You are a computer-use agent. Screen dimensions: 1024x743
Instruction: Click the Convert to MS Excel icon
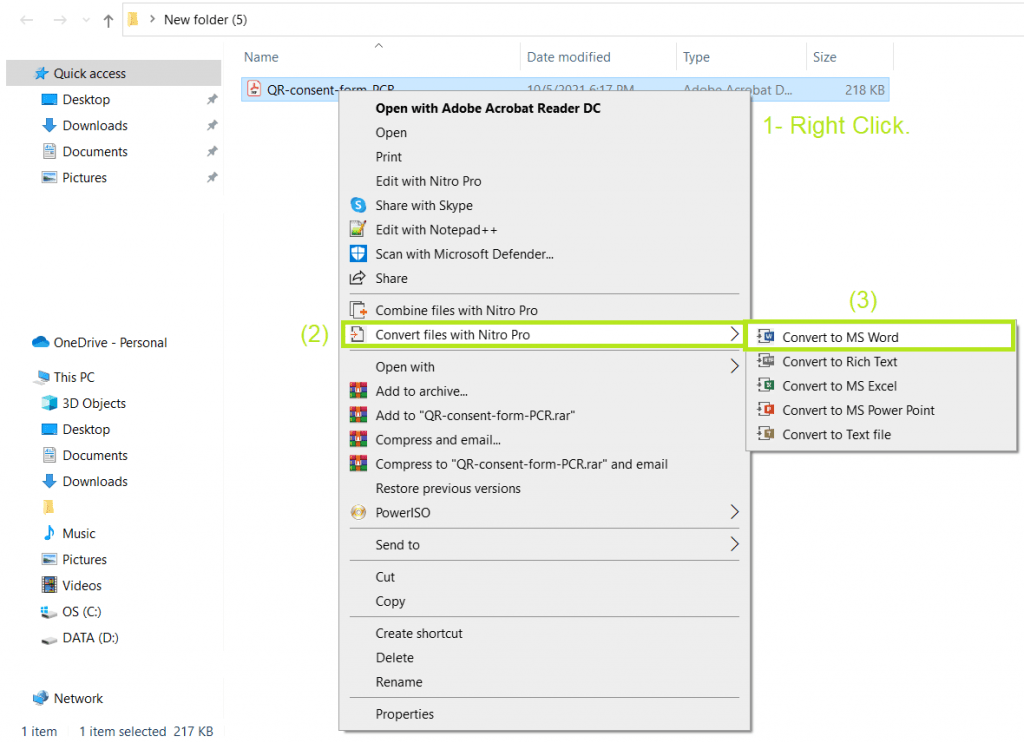click(x=767, y=386)
